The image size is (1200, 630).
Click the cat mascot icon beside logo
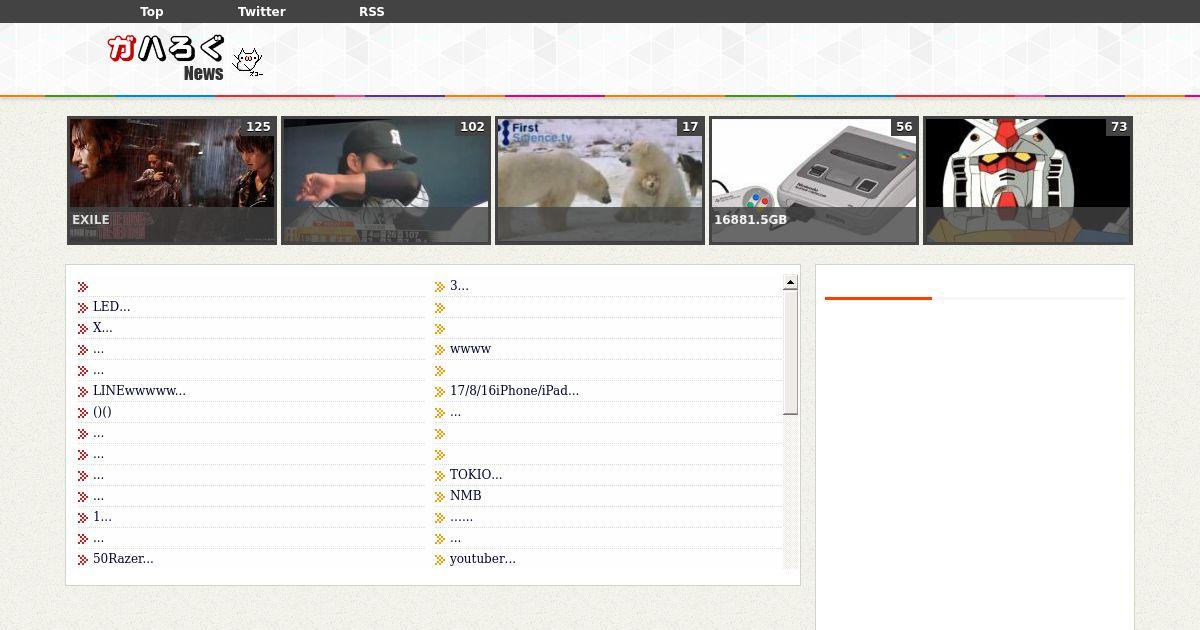pyautogui.click(x=248, y=63)
